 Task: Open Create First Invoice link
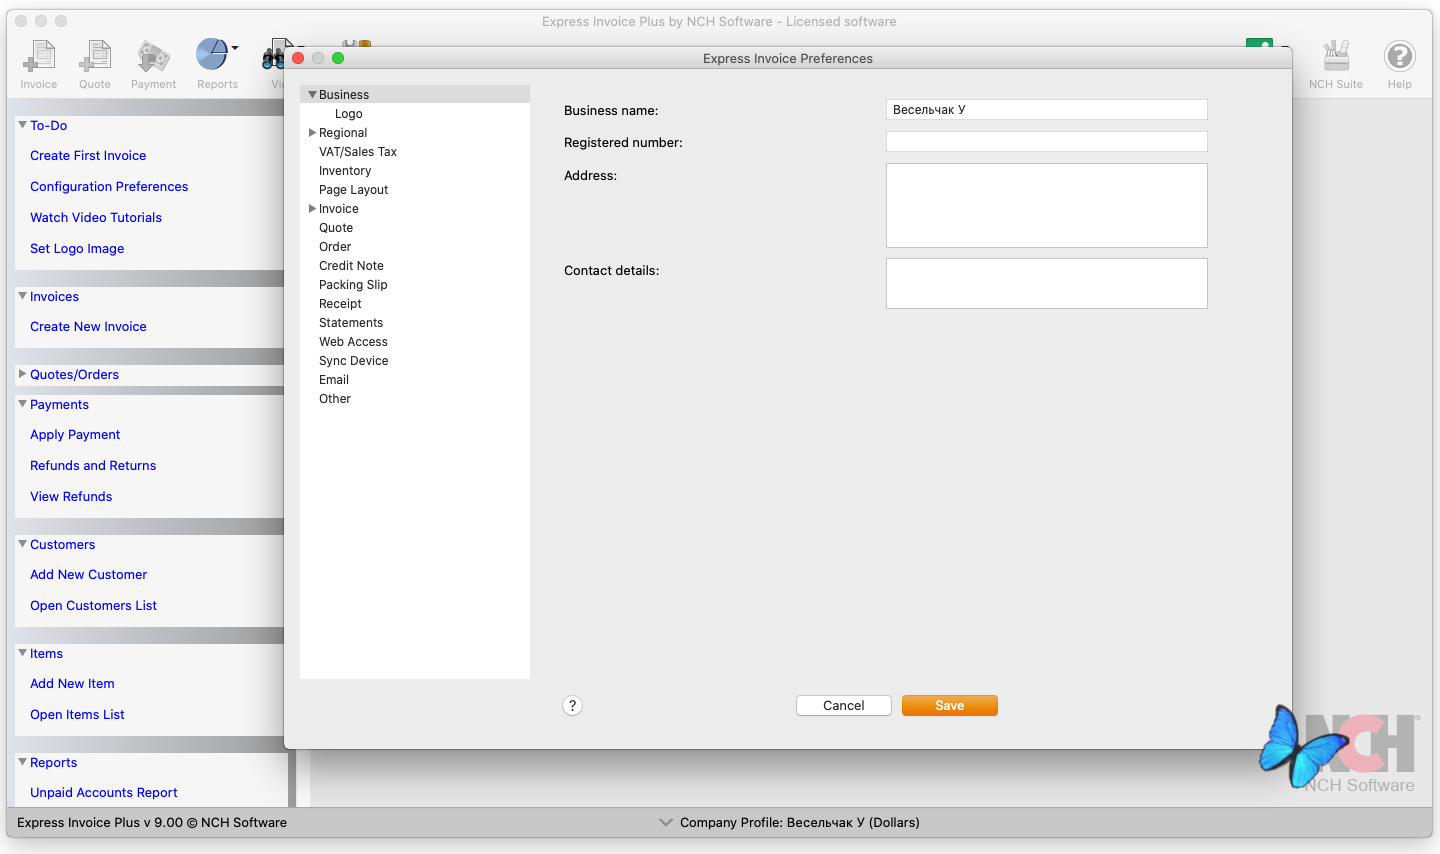(88, 156)
